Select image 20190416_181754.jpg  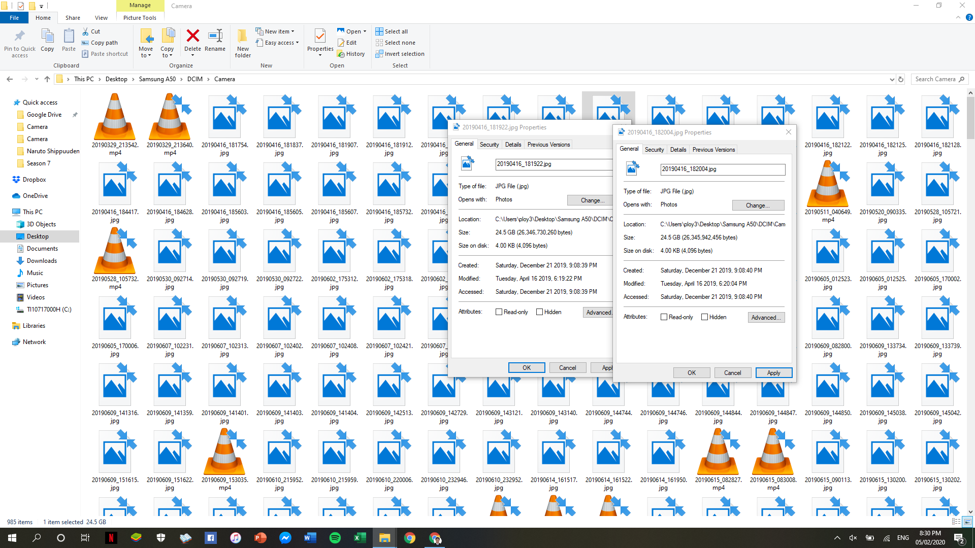pos(224,124)
